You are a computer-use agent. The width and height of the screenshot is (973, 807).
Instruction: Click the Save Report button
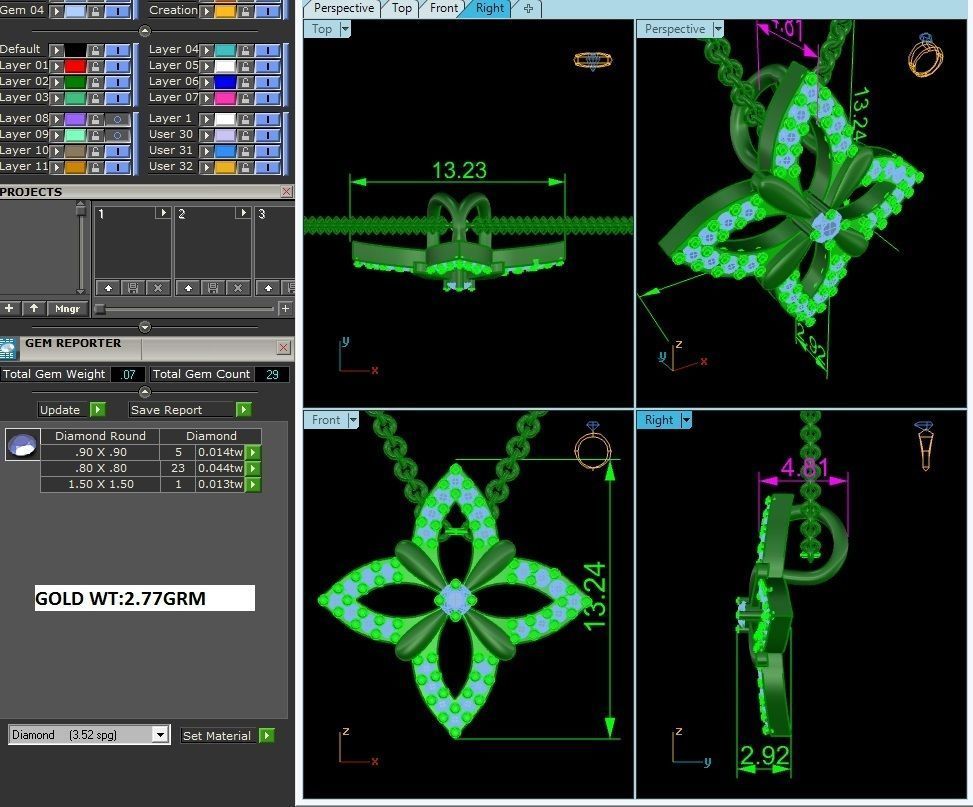click(181, 410)
